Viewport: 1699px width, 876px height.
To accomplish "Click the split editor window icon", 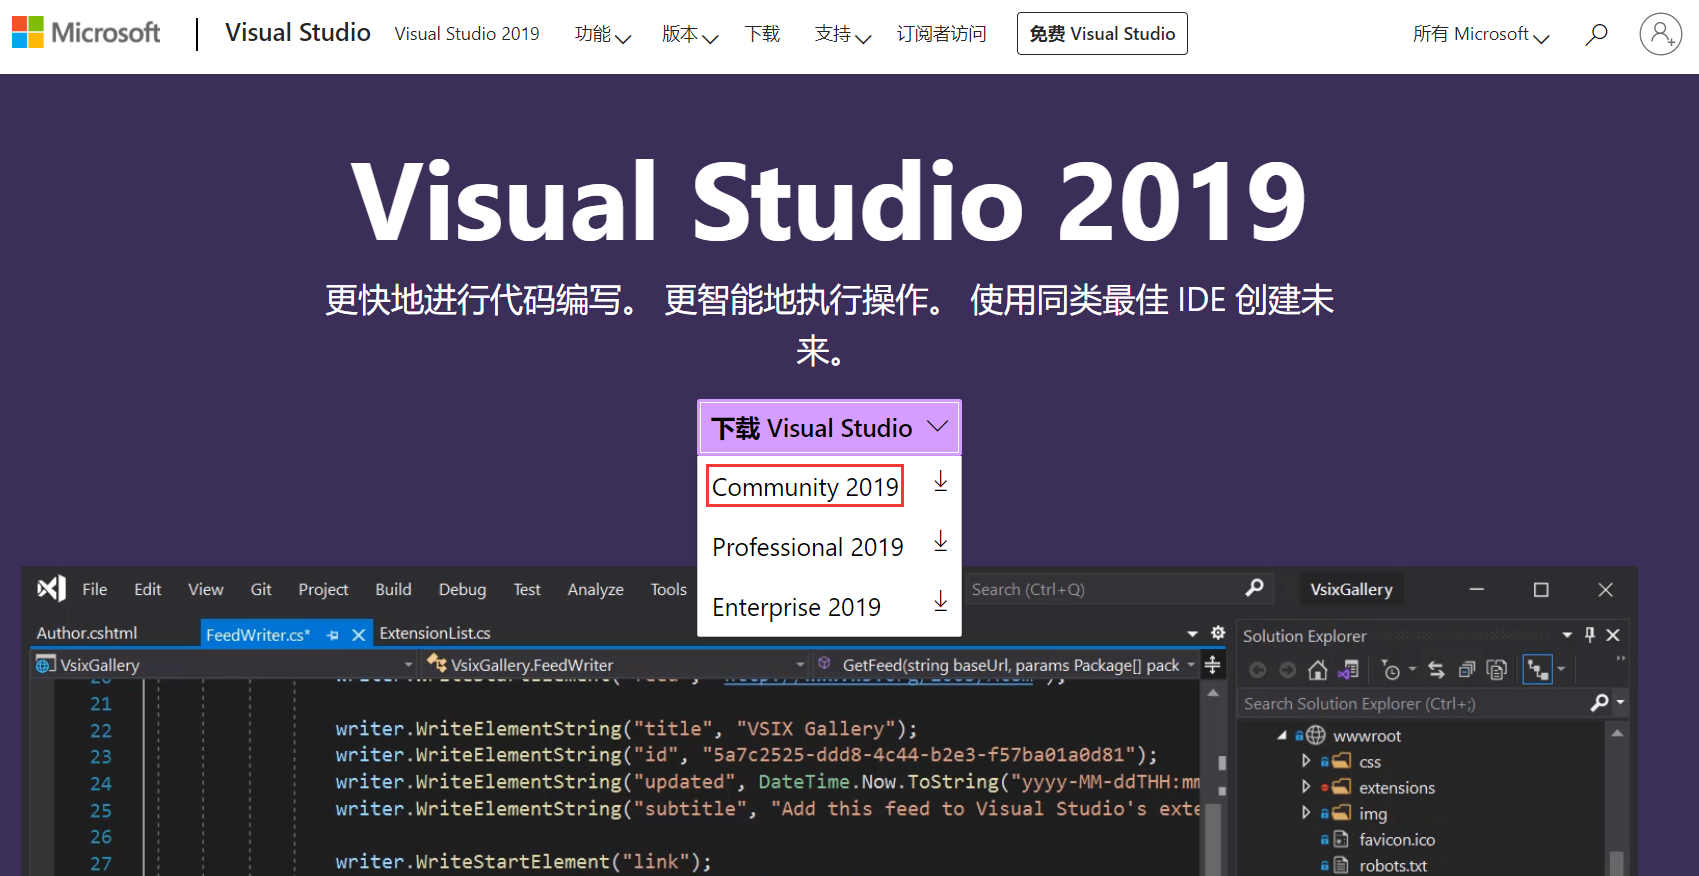I will point(1212,665).
